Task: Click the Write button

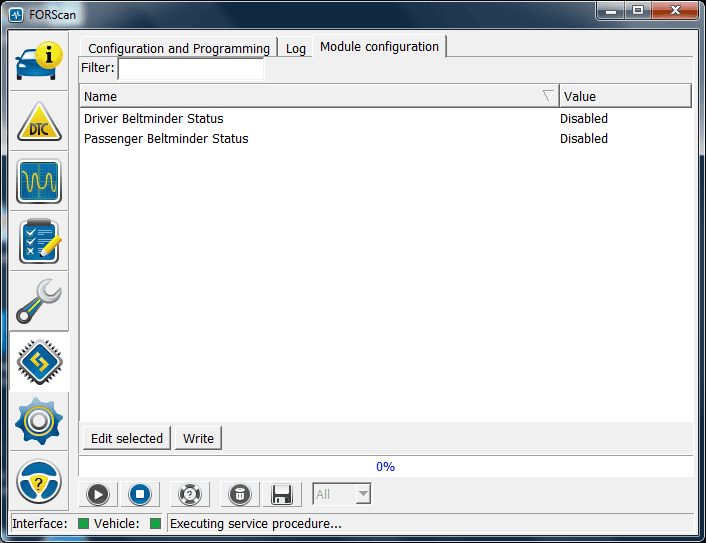Action: click(198, 438)
